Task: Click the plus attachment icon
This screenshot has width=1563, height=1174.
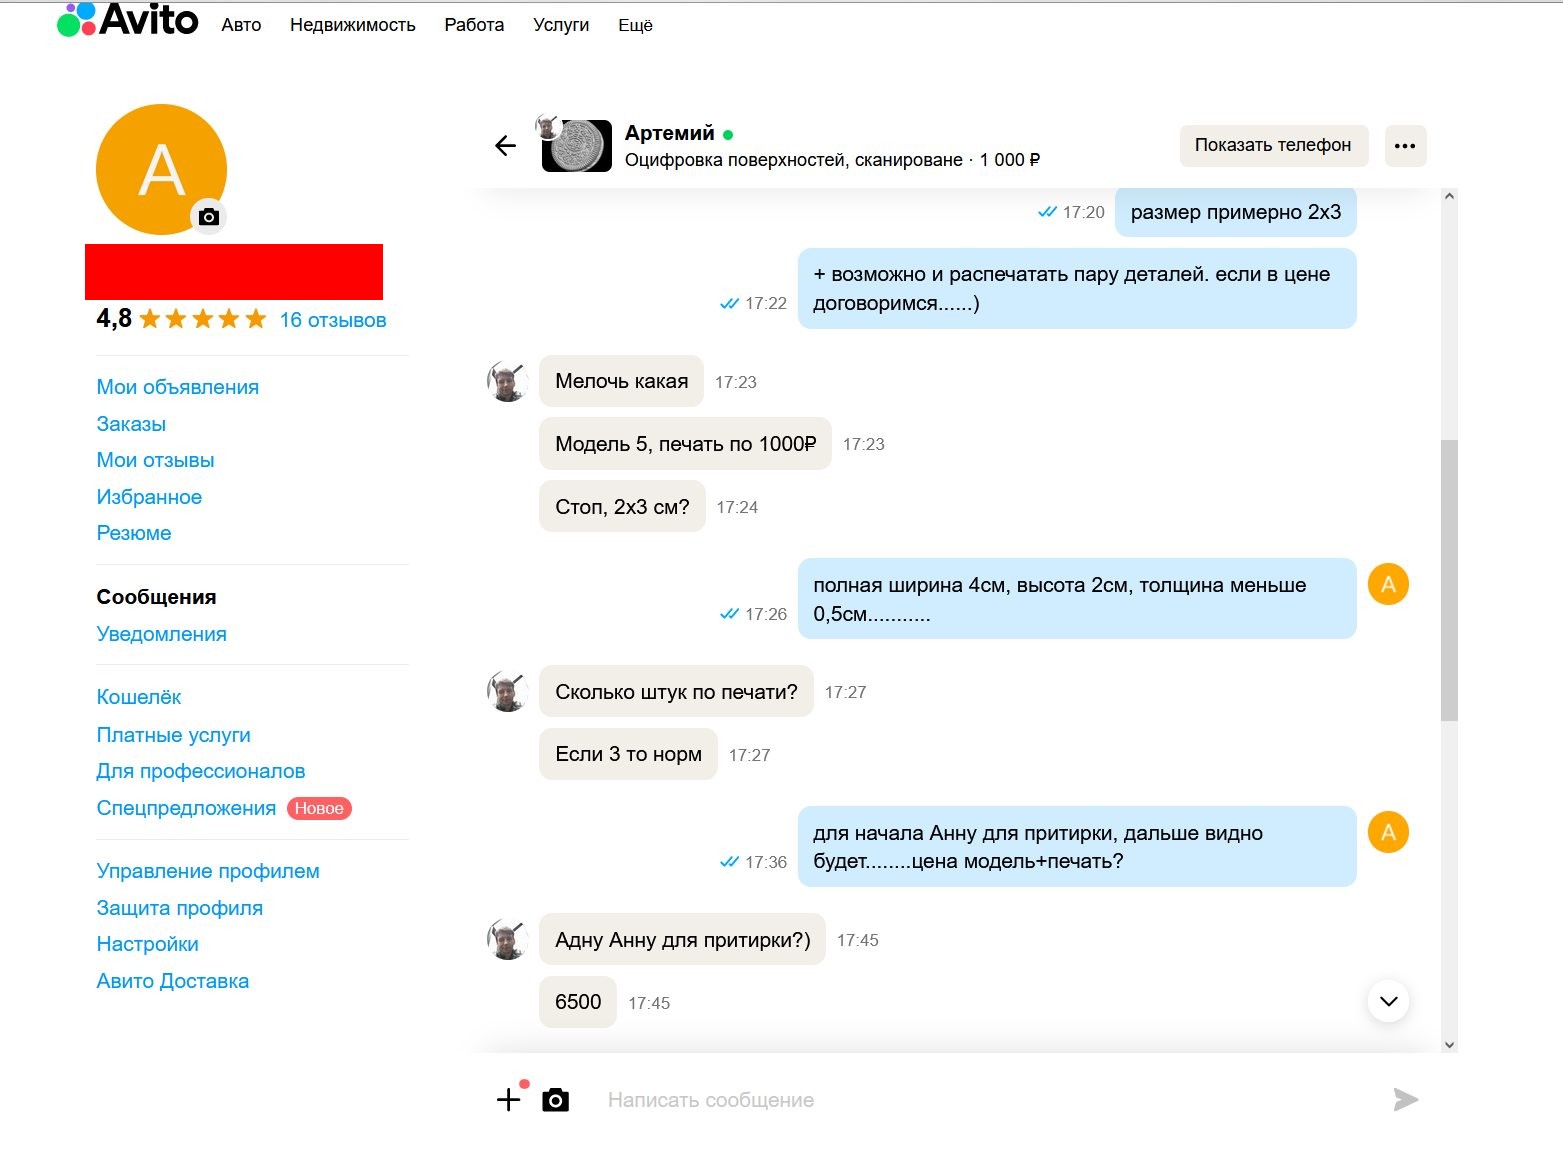Action: (509, 1099)
